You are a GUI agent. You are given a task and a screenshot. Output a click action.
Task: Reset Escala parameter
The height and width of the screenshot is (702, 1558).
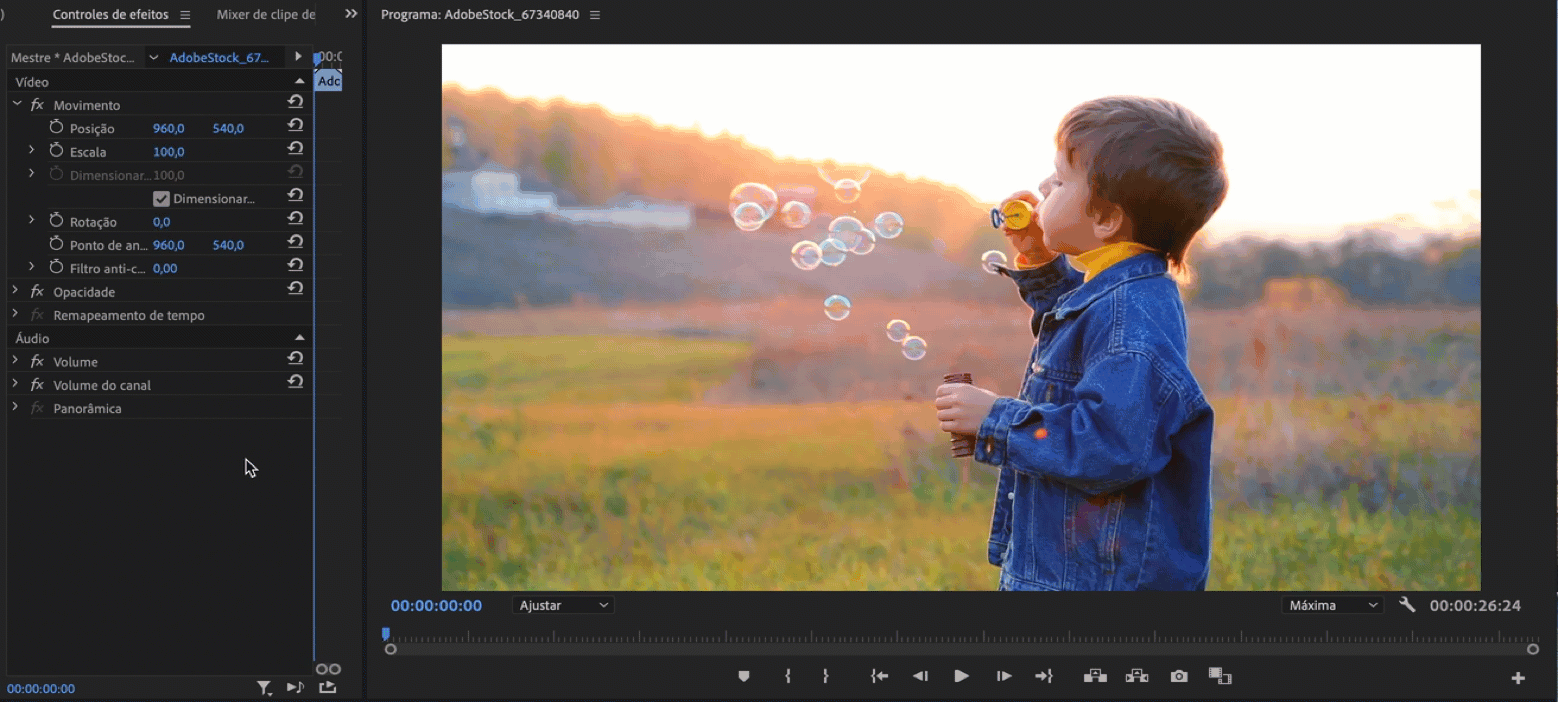pyautogui.click(x=295, y=149)
